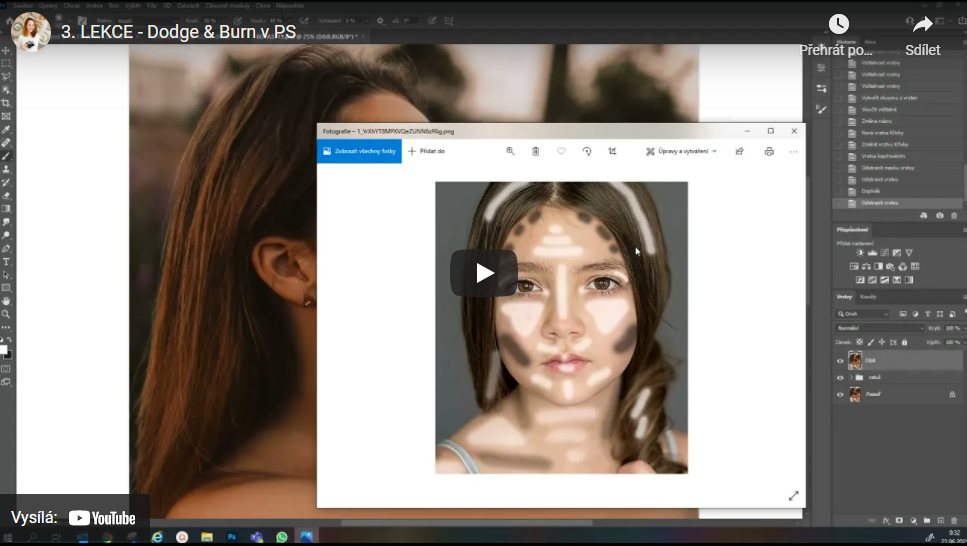This screenshot has width=967, height=546.
Task: Open the Vrstva menu
Action: coord(94,6)
